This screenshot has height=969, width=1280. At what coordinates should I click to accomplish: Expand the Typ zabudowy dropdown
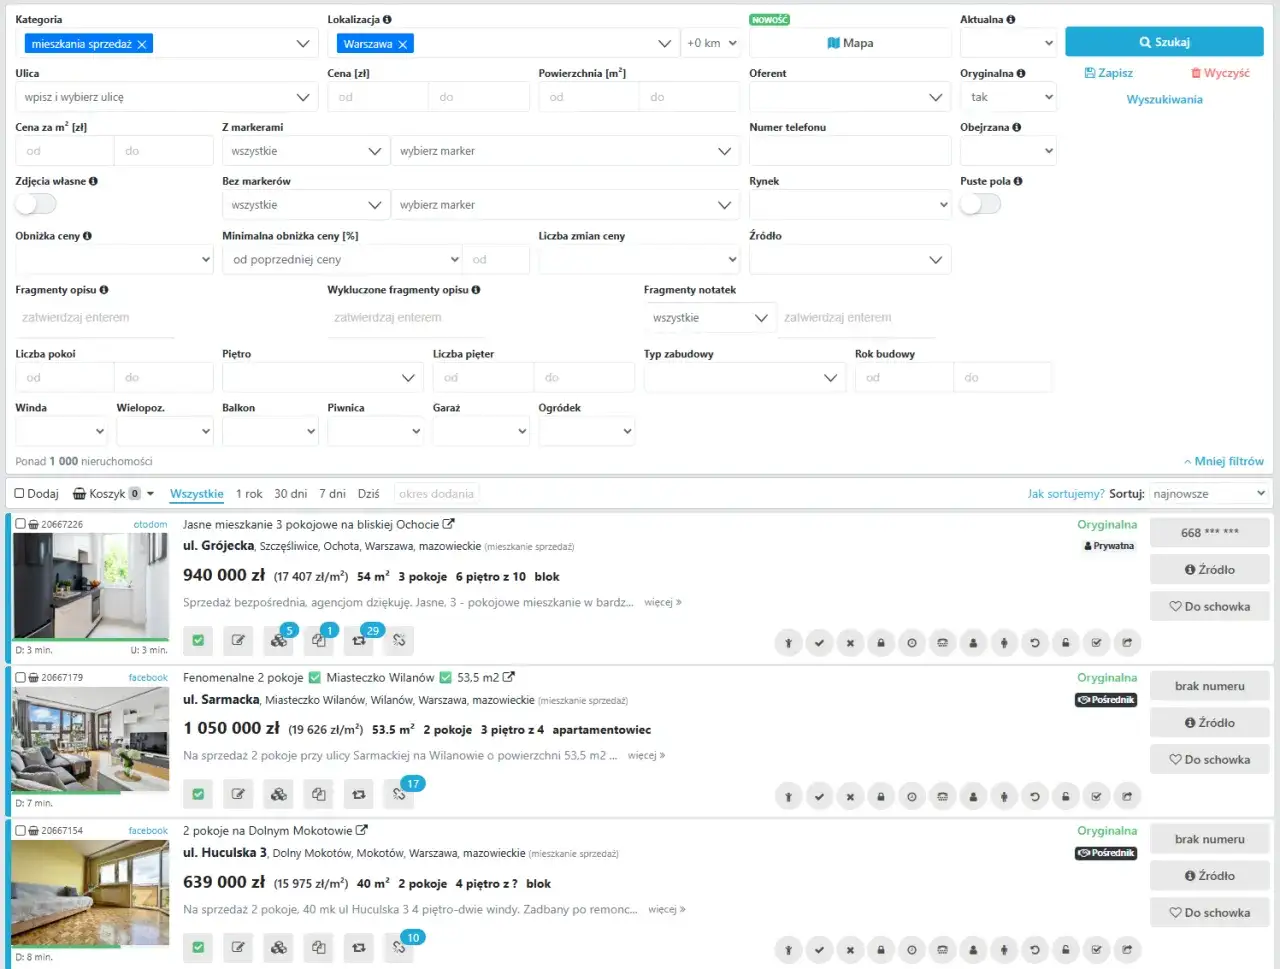coord(745,377)
